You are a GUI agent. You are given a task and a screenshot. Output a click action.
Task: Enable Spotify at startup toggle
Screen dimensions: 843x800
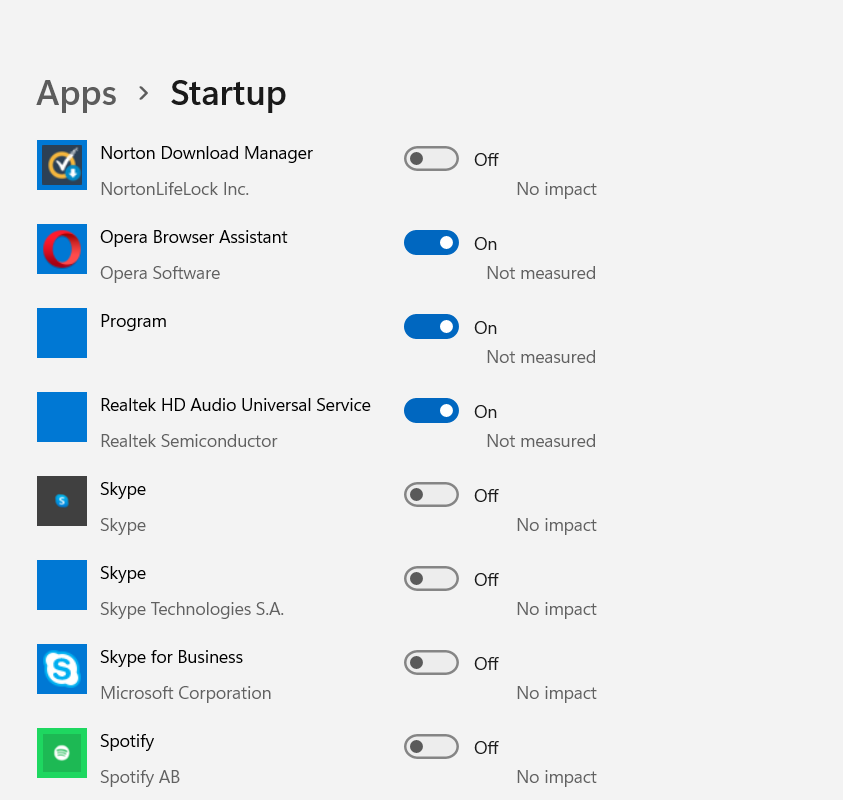(x=431, y=746)
